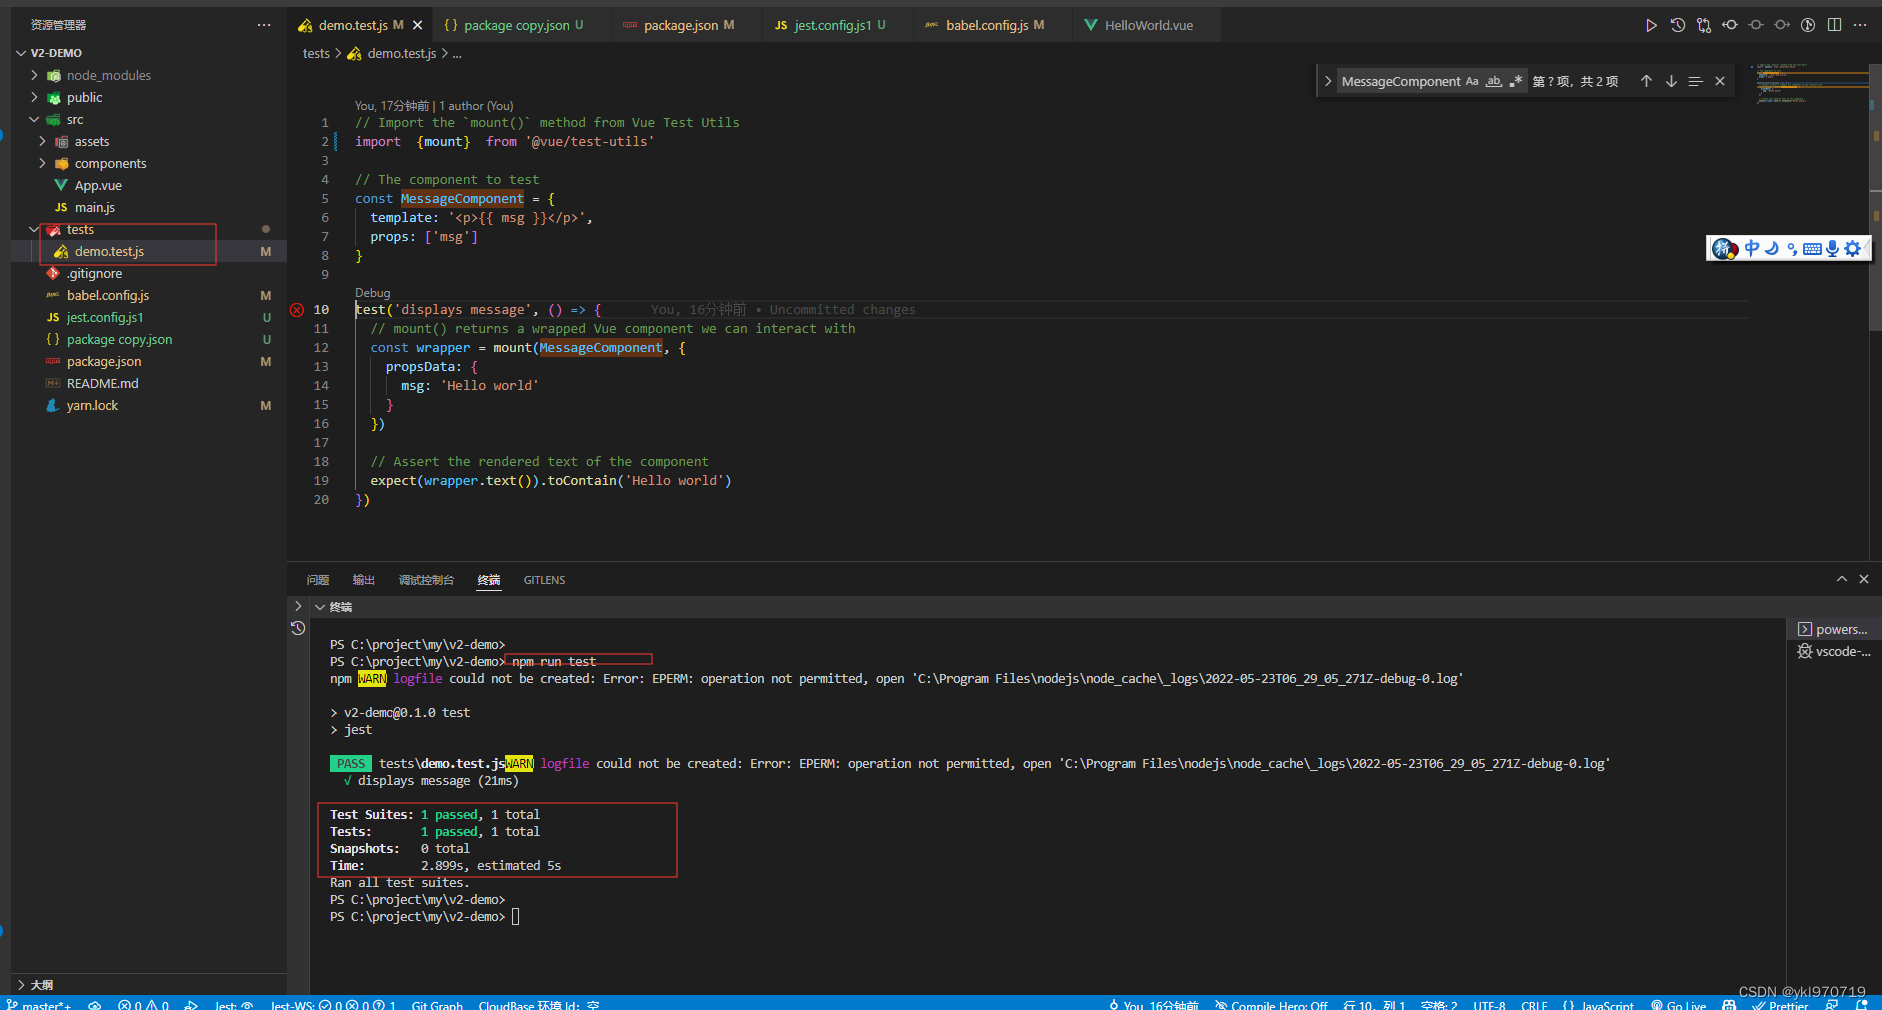The height and width of the screenshot is (1010, 1882).
Task: Go to previous find match
Action: 1646,81
